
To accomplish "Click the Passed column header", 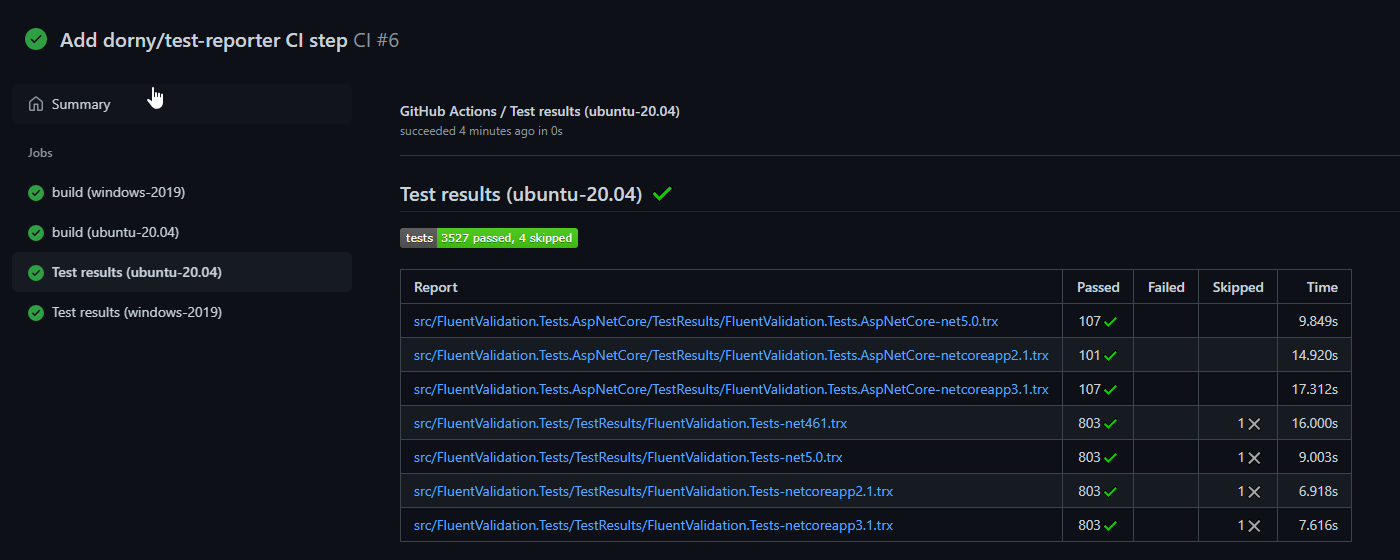I will click(x=1098, y=287).
